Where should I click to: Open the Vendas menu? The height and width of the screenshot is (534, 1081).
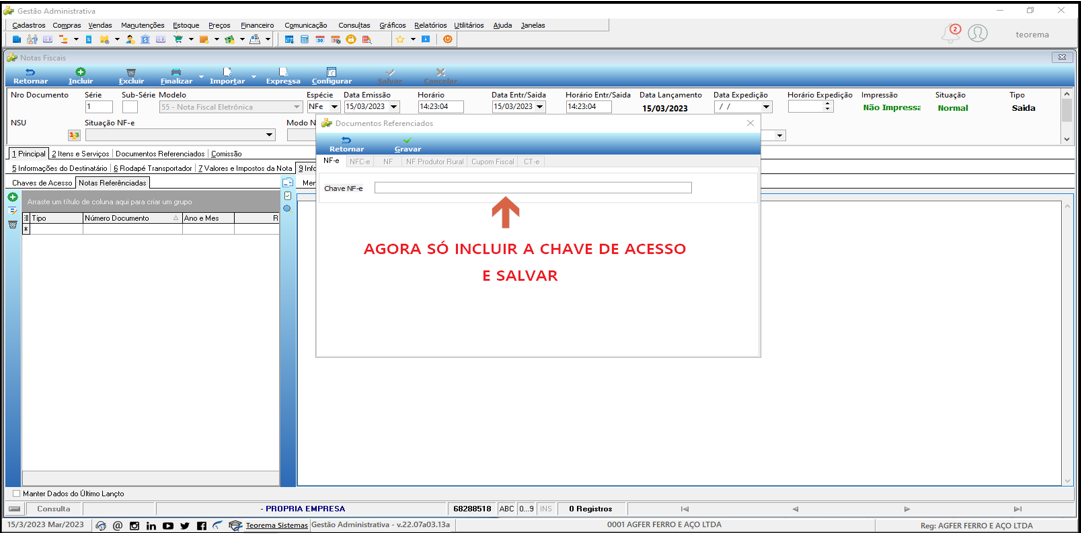click(100, 25)
